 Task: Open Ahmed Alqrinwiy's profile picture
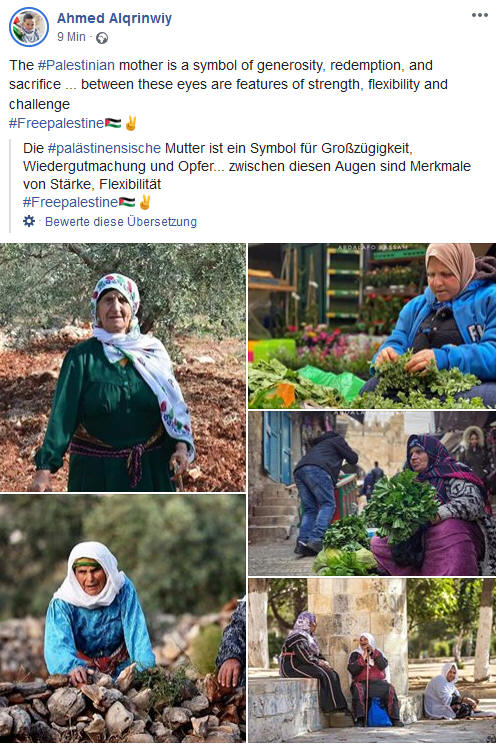pos(29,27)
